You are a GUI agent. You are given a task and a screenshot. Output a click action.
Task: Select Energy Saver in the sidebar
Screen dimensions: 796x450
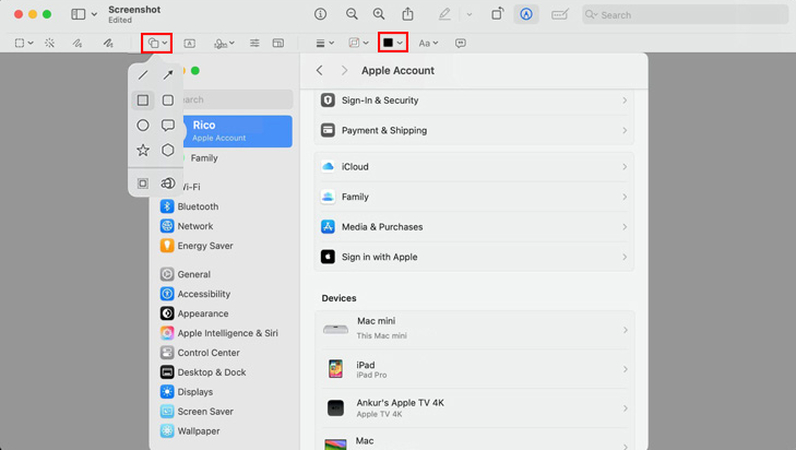point(196,246)
